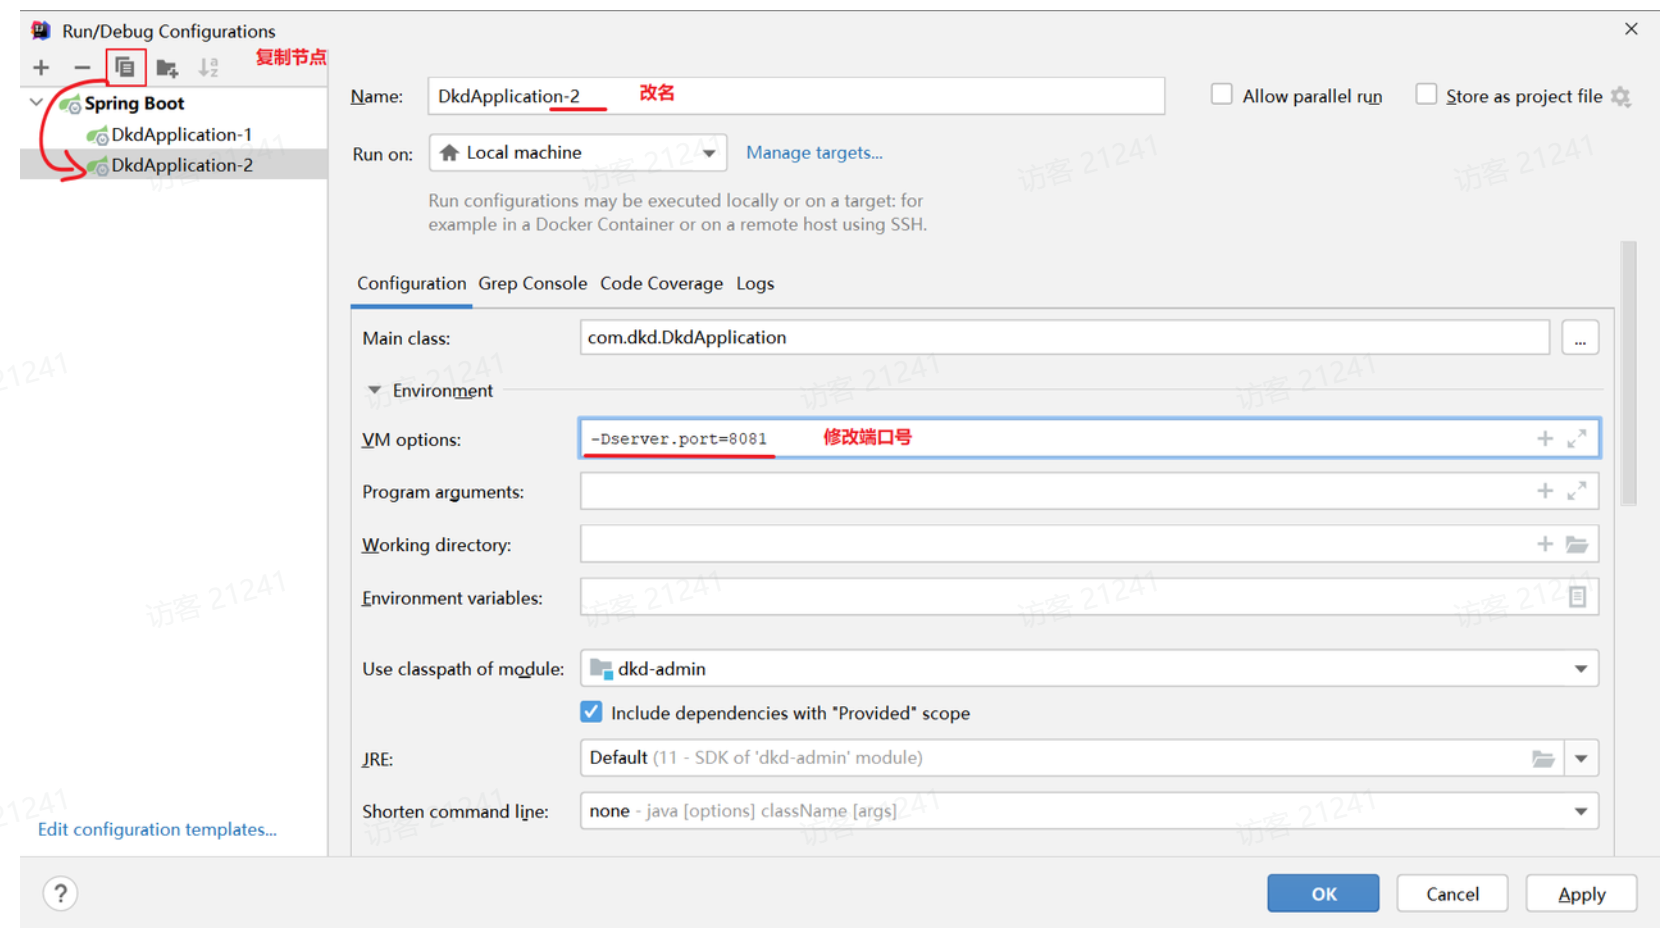
Task: Click the OK button
Action: [x=1323, y=893]
